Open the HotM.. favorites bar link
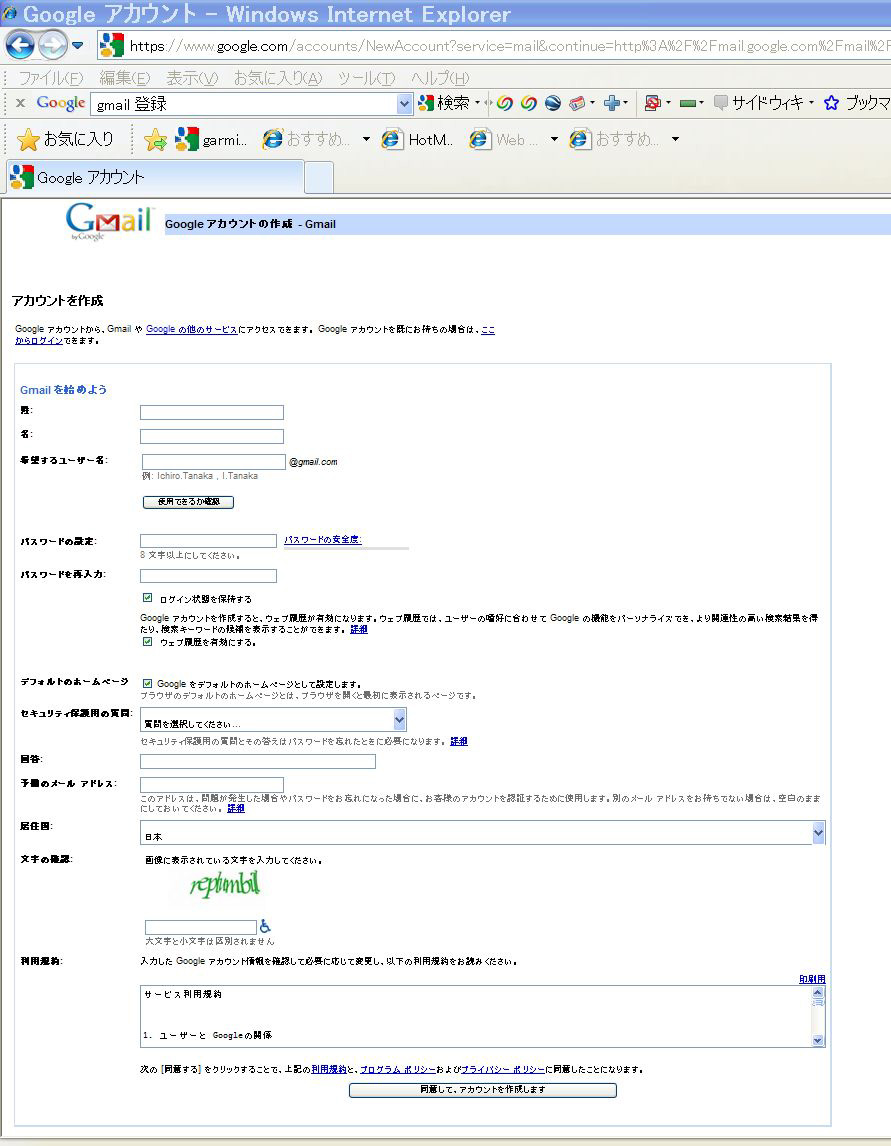 tap(417, 139)
